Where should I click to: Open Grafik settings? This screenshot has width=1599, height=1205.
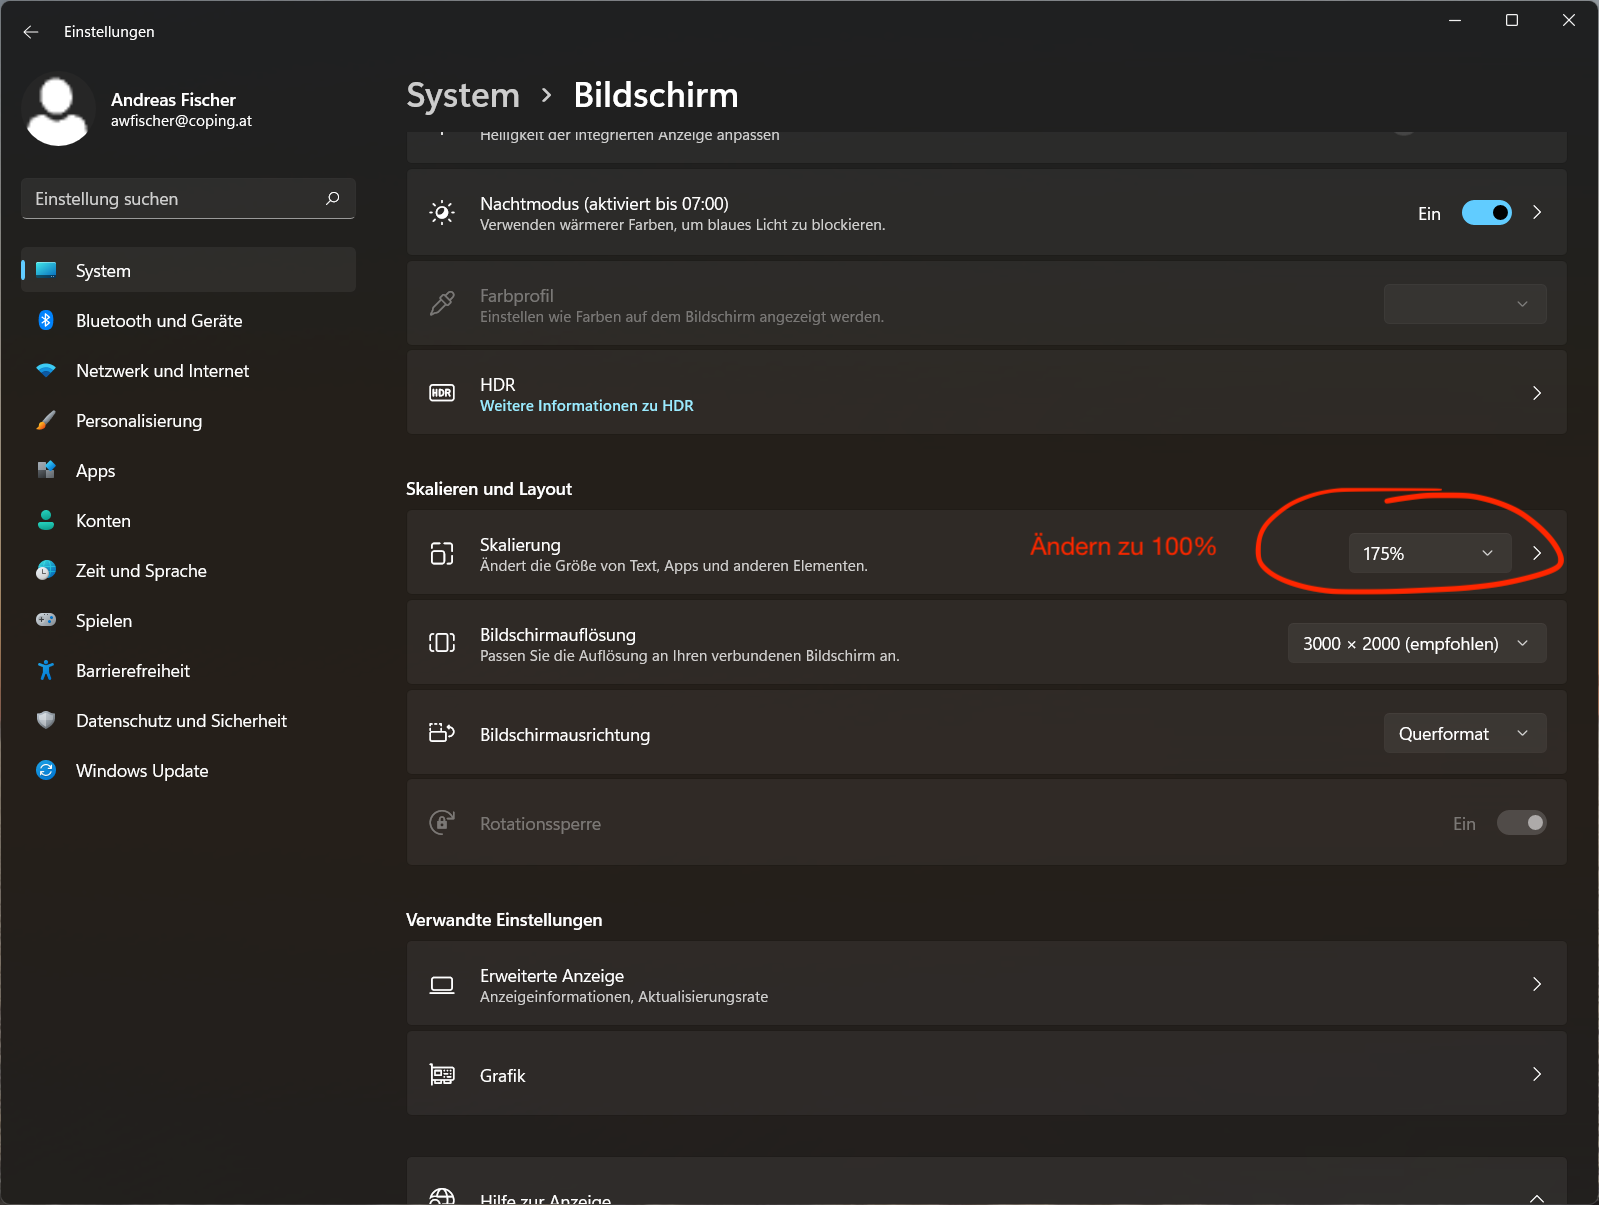click(x=986, y=1074)
